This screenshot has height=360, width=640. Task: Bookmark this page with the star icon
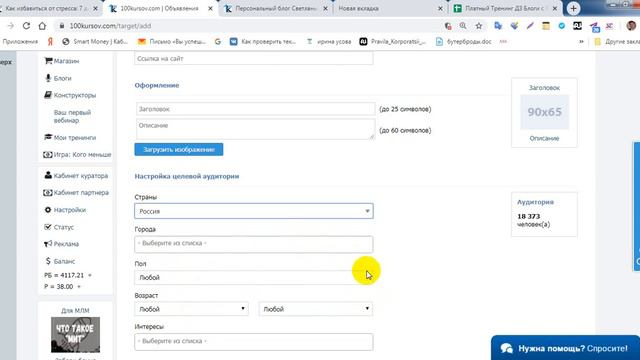(x=479, y=26)
